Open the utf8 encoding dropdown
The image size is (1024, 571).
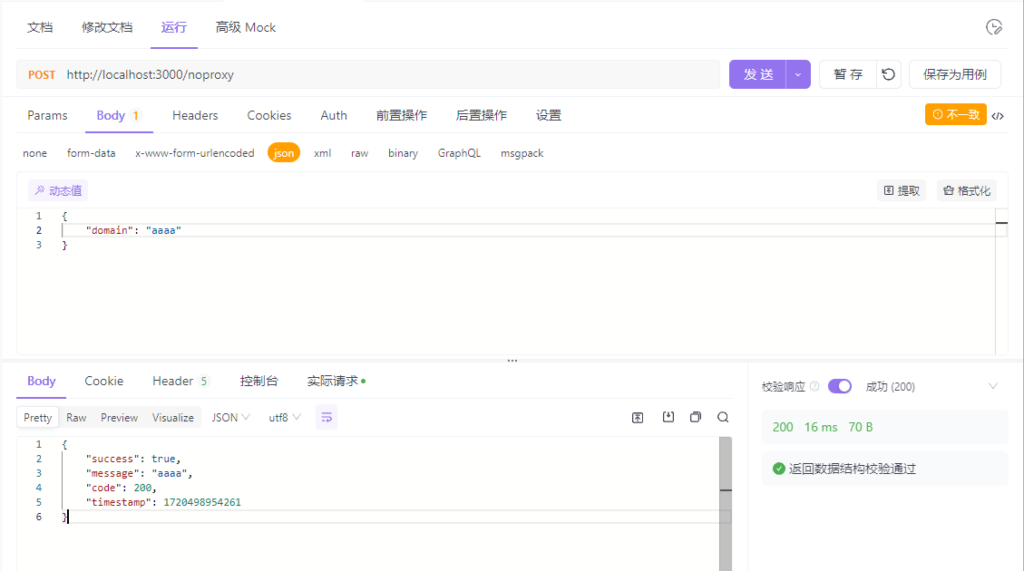tap(285, 418)
